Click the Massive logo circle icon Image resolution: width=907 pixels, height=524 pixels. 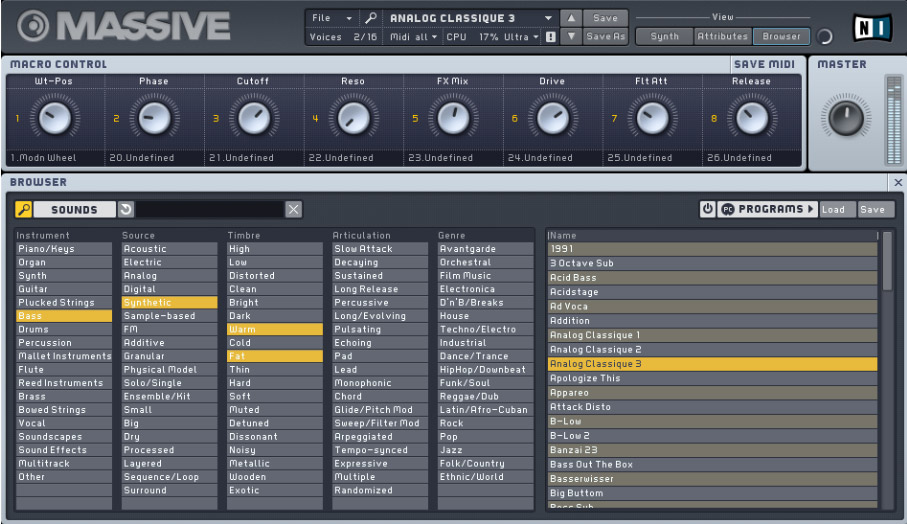(x=33, y=26)
